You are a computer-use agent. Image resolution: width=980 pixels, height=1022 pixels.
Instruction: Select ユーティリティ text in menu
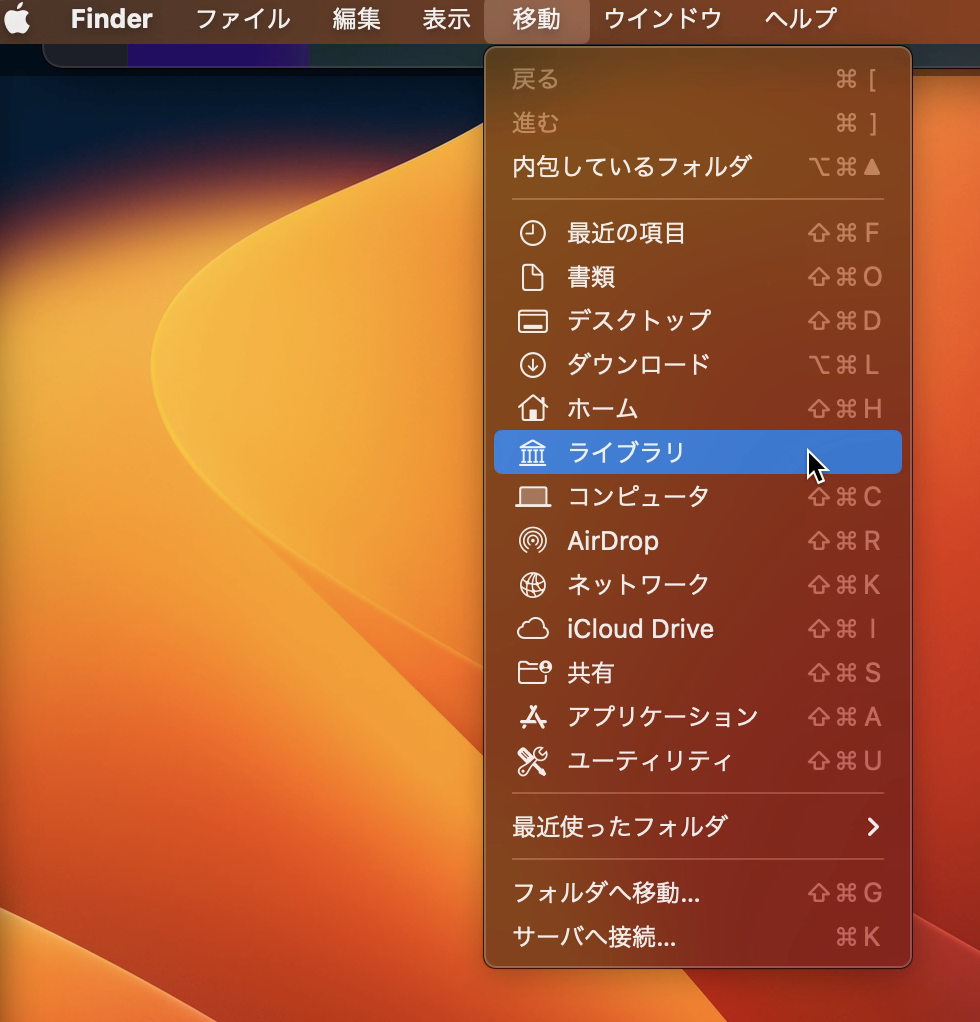tap(650, 761)
